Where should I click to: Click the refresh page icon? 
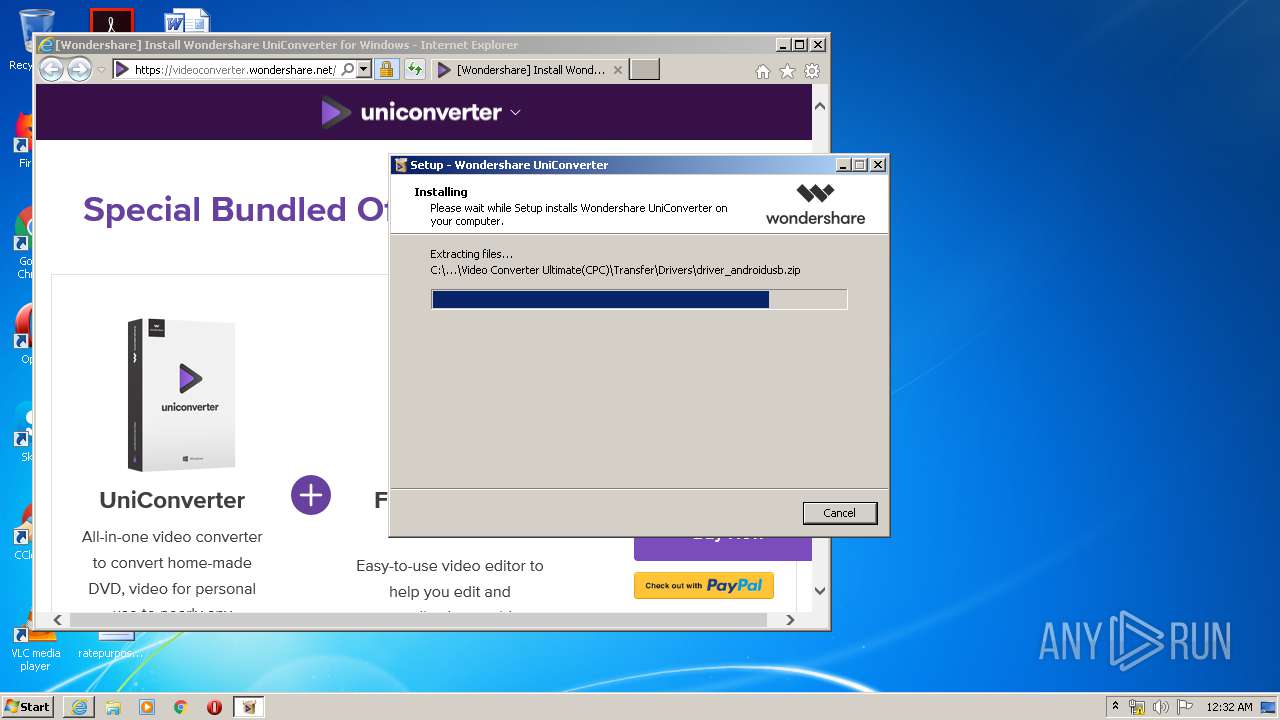414,70
